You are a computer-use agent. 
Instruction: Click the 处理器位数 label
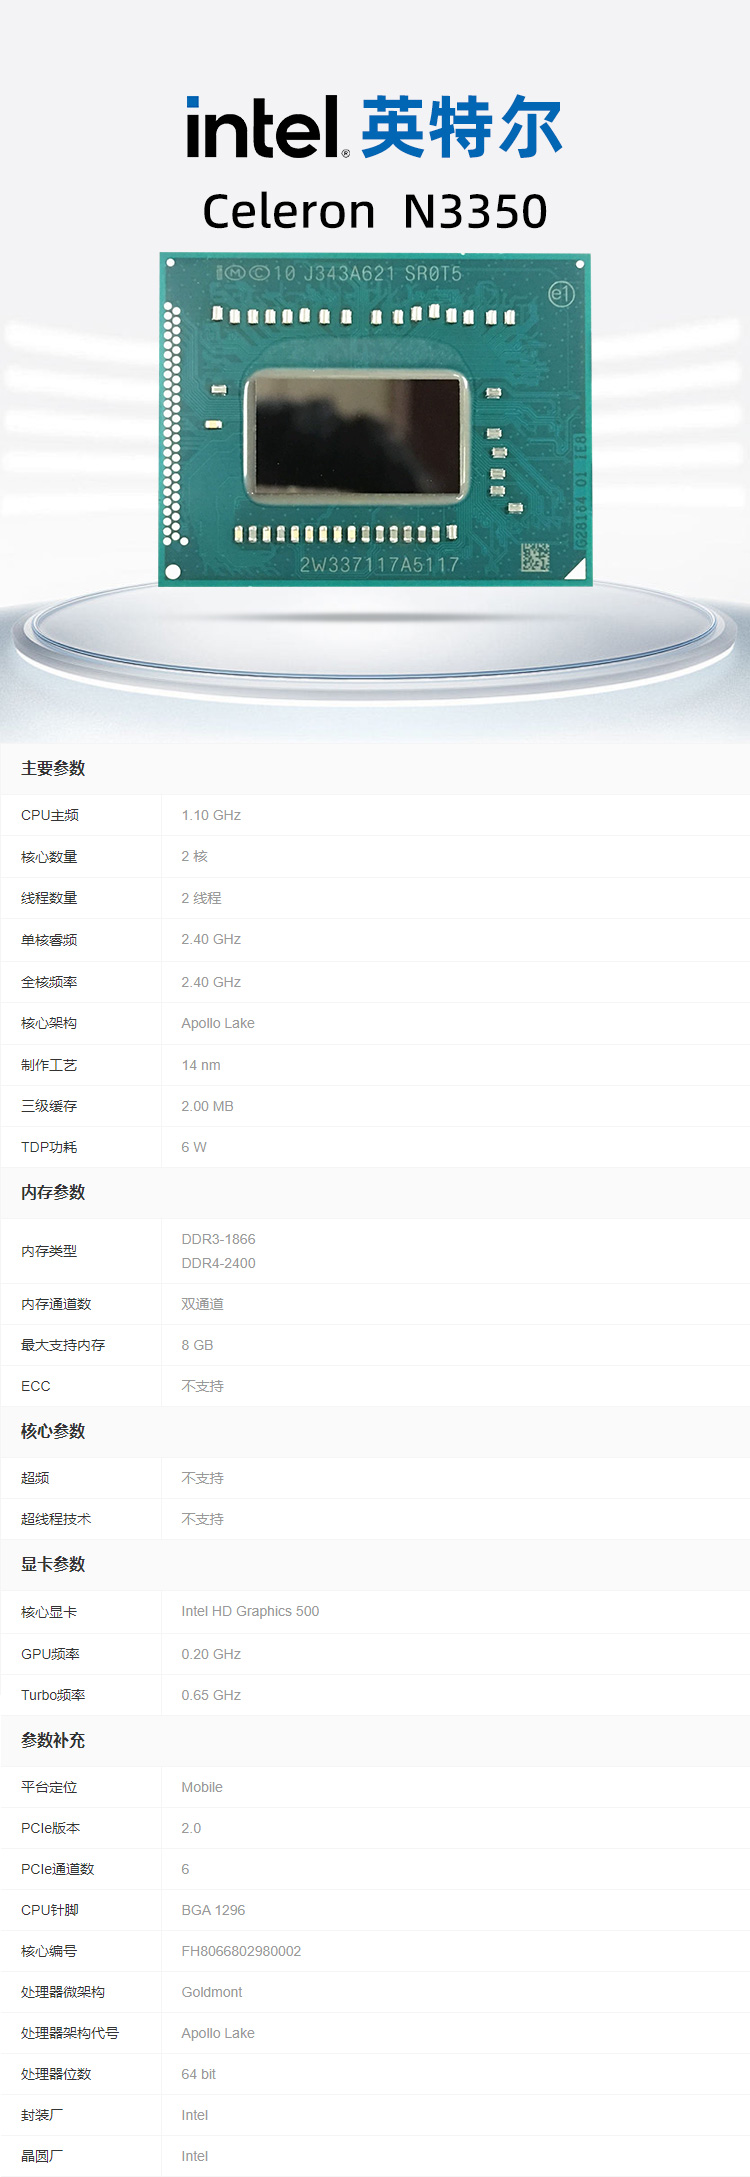(x=56, y=2074)
